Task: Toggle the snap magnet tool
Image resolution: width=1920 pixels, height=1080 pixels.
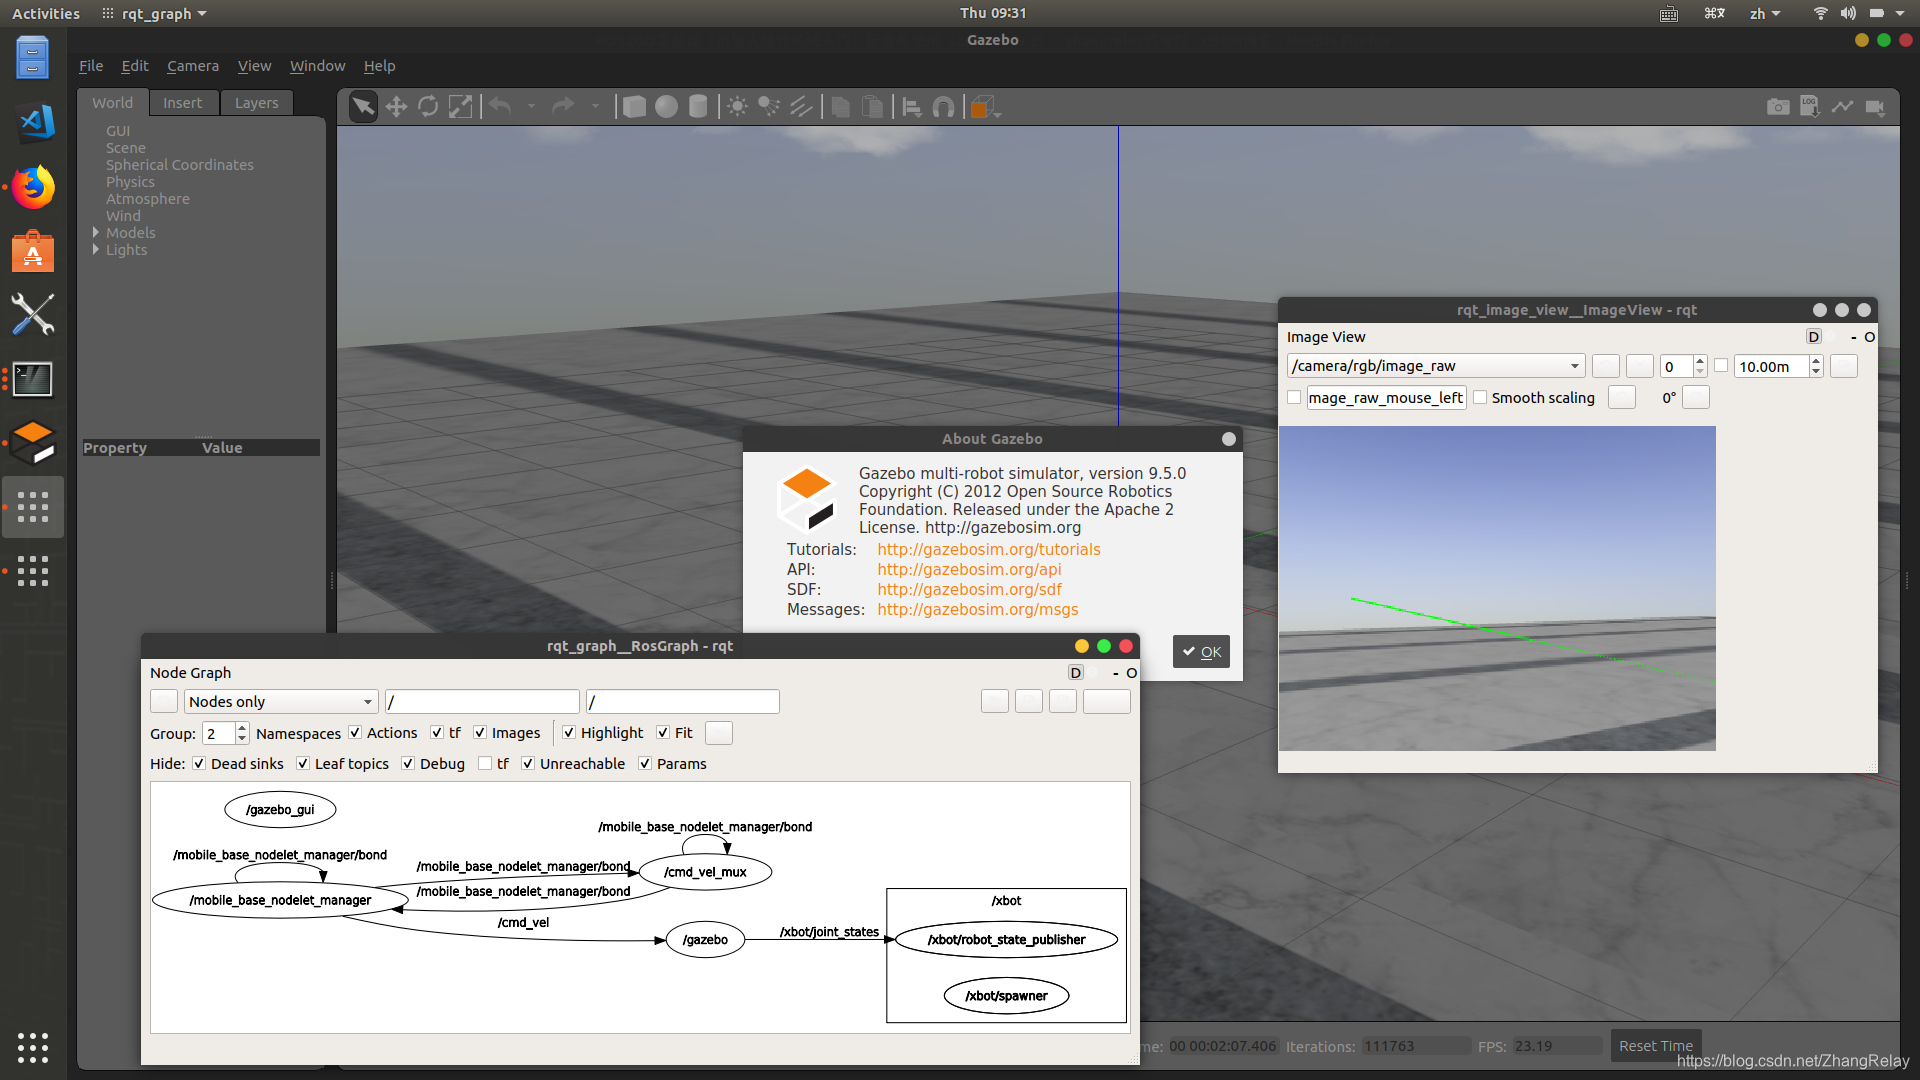Action: coord(943,107)
